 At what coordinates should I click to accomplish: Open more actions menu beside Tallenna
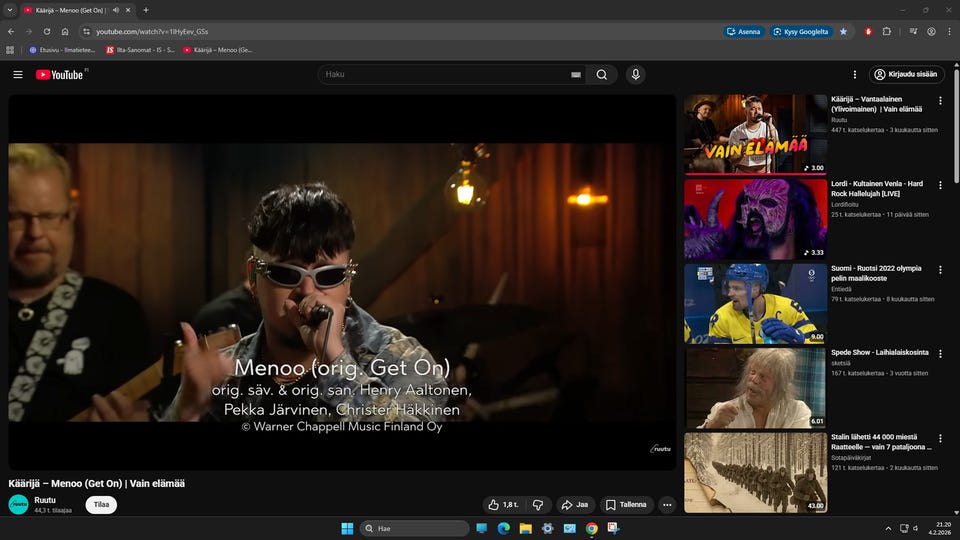click(667, 505)
